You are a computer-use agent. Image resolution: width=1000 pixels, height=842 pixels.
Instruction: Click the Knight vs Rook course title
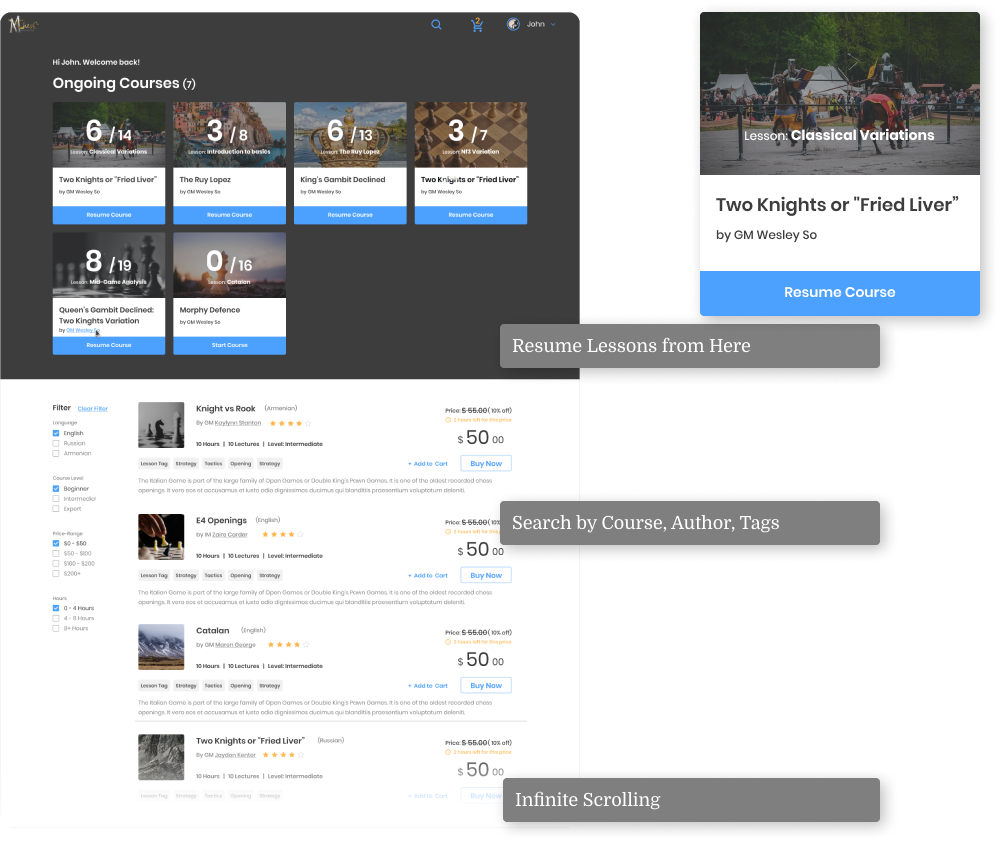point(226,409)
